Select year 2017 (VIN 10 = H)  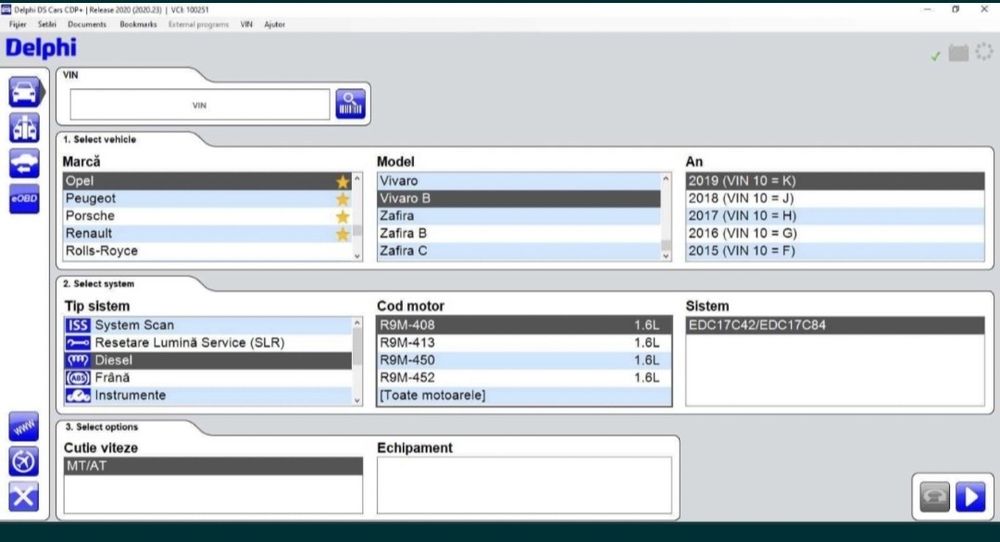(835, 216)
